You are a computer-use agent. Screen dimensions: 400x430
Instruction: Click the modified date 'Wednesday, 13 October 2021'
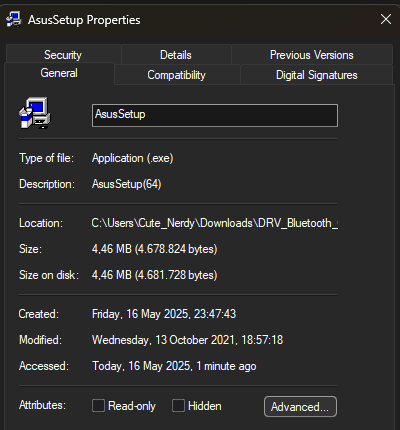(164, 340)
